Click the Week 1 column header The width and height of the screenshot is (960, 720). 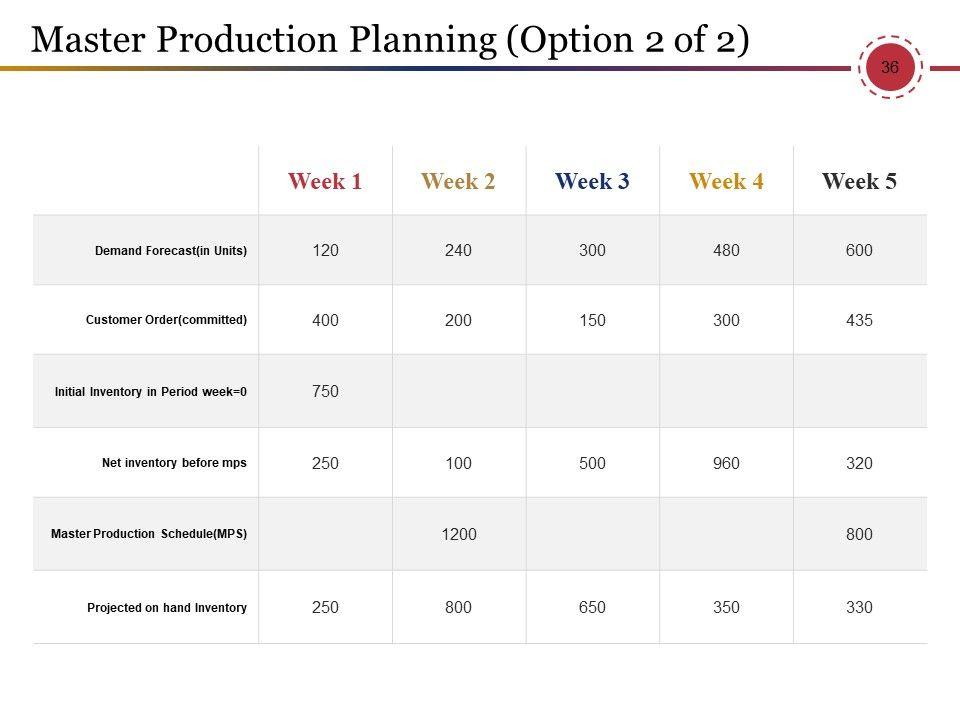pyautogui.click(x=325, y=181)
